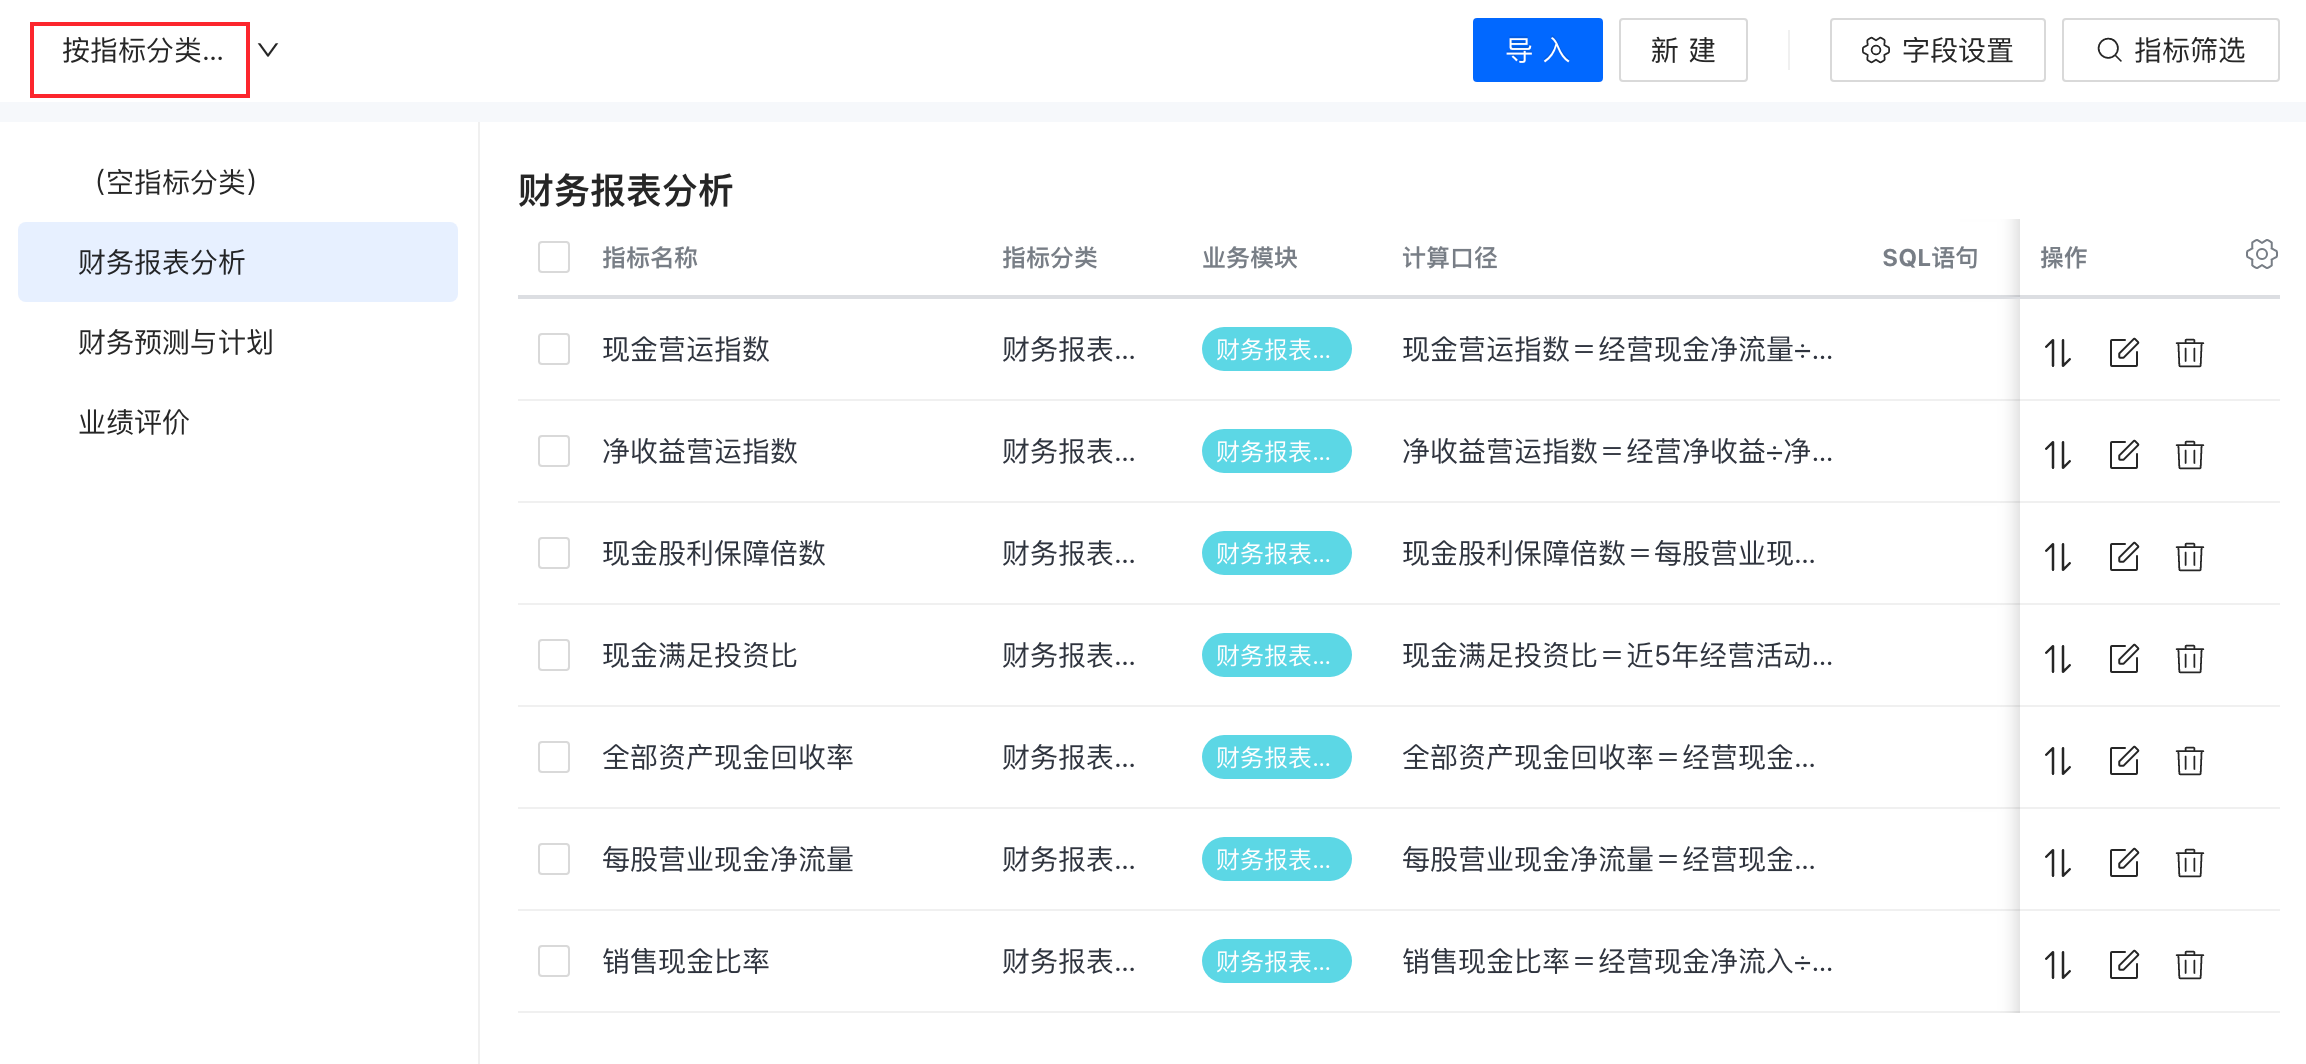Edit the 每股营业现金净流量 indicator
2306x1064 pixels.
(x=2124, y=862)
